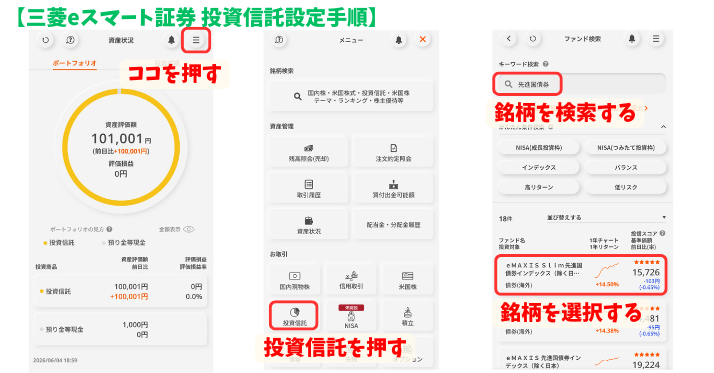Open help icon beside ポートフォリオの見方
This screenshot has height=373, width=714.
[109, 229]
